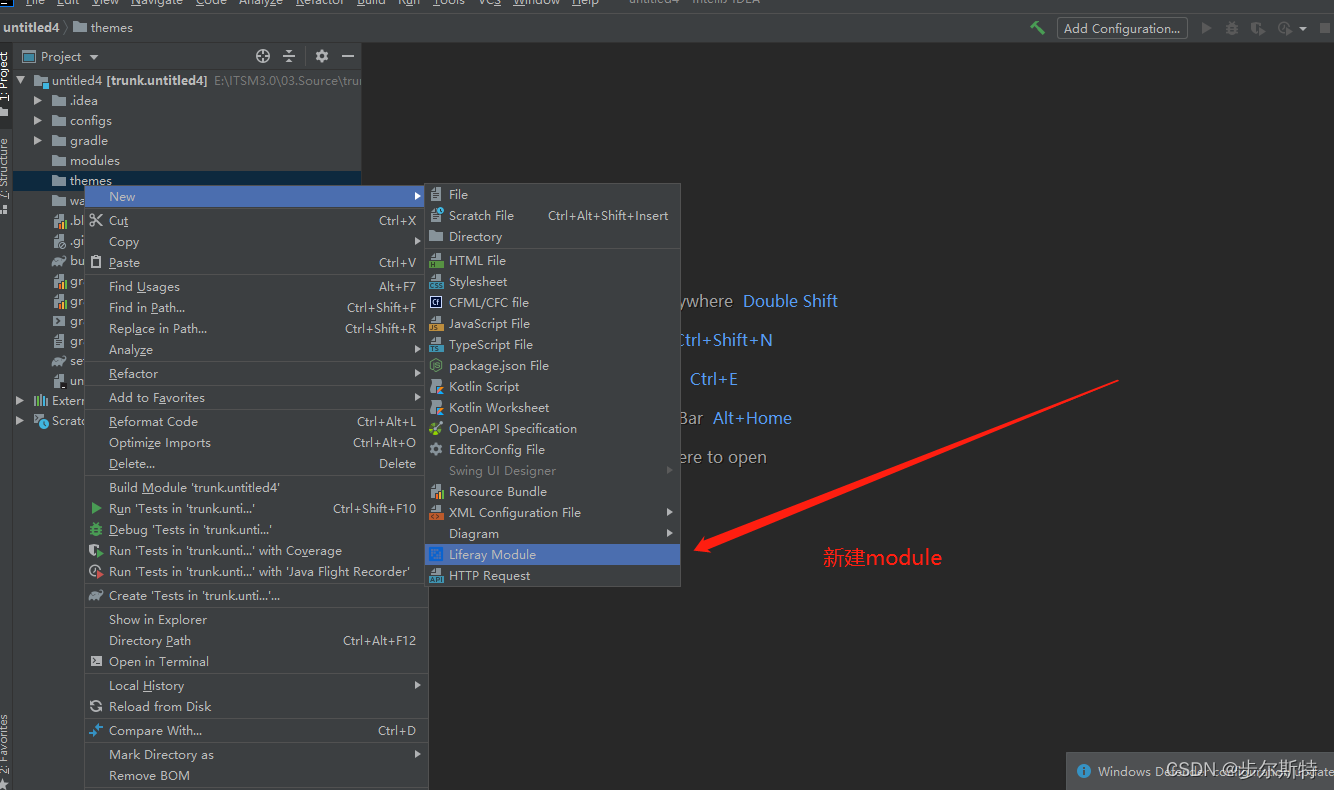Click the TypeScript File icon
Screen dimensions: 1334x790
436,344
